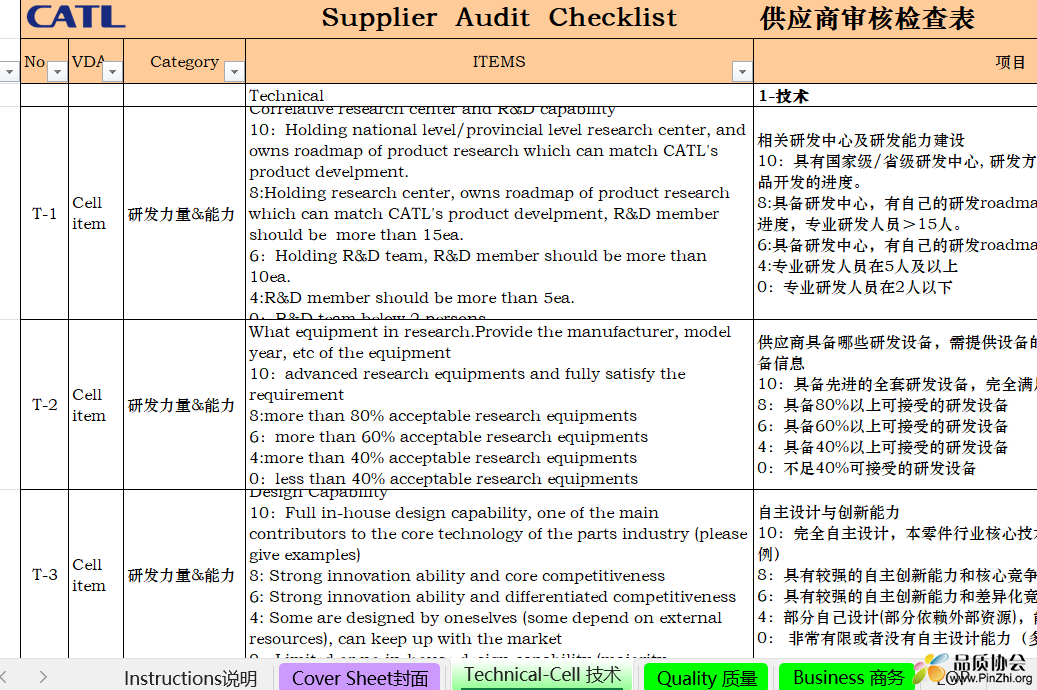Select the What equipment in research cell
The height and width of the screenshot is (690, 1037).
[x=499, y=404]
